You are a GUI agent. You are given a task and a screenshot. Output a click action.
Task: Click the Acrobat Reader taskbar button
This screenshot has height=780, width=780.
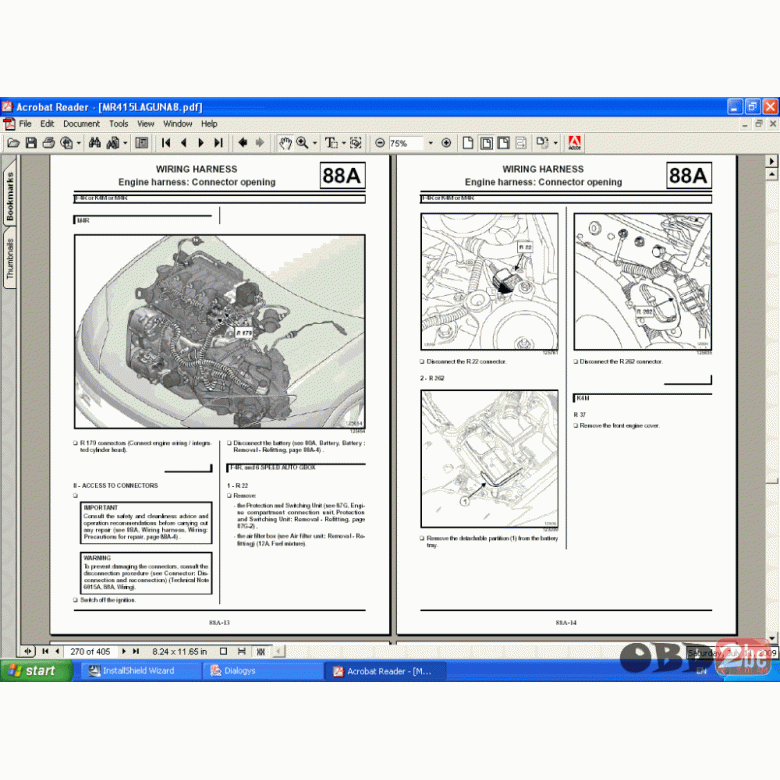(x=385, y=671)
